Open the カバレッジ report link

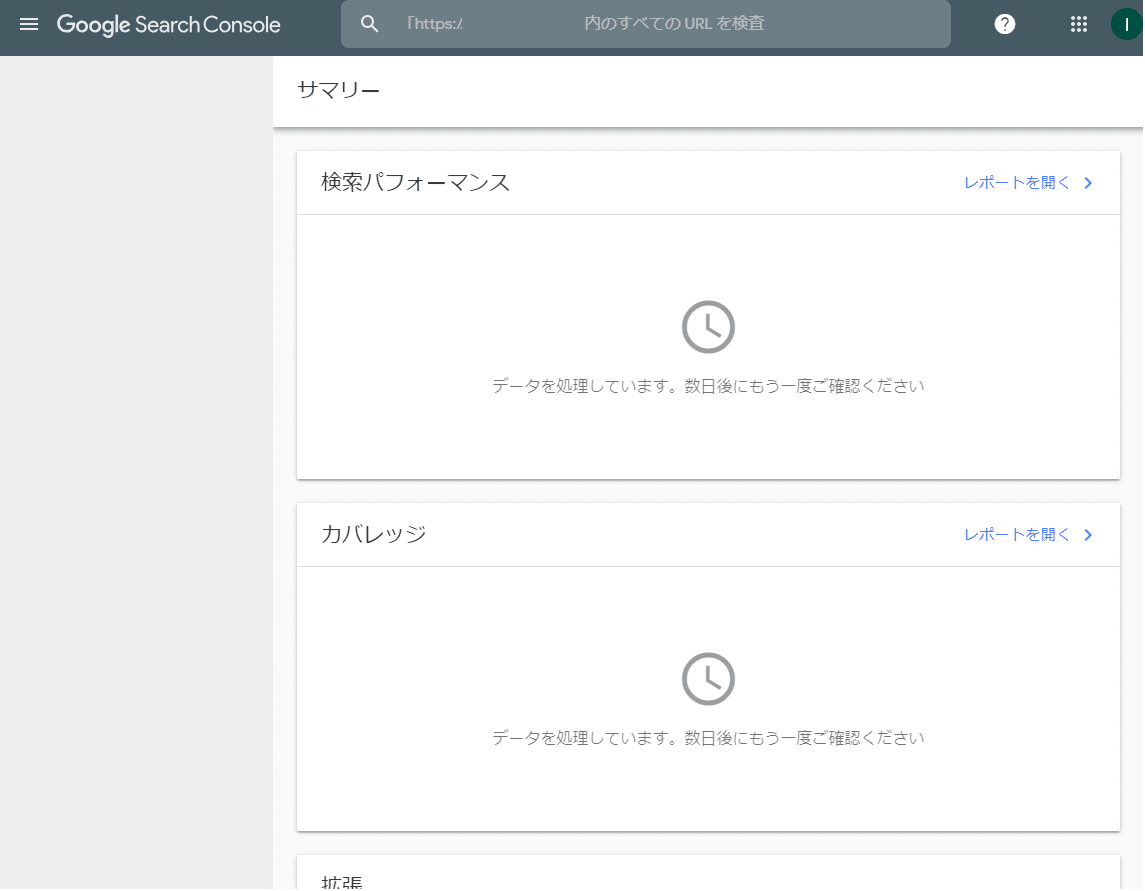pyautogui.click(x=1016, y=535)
